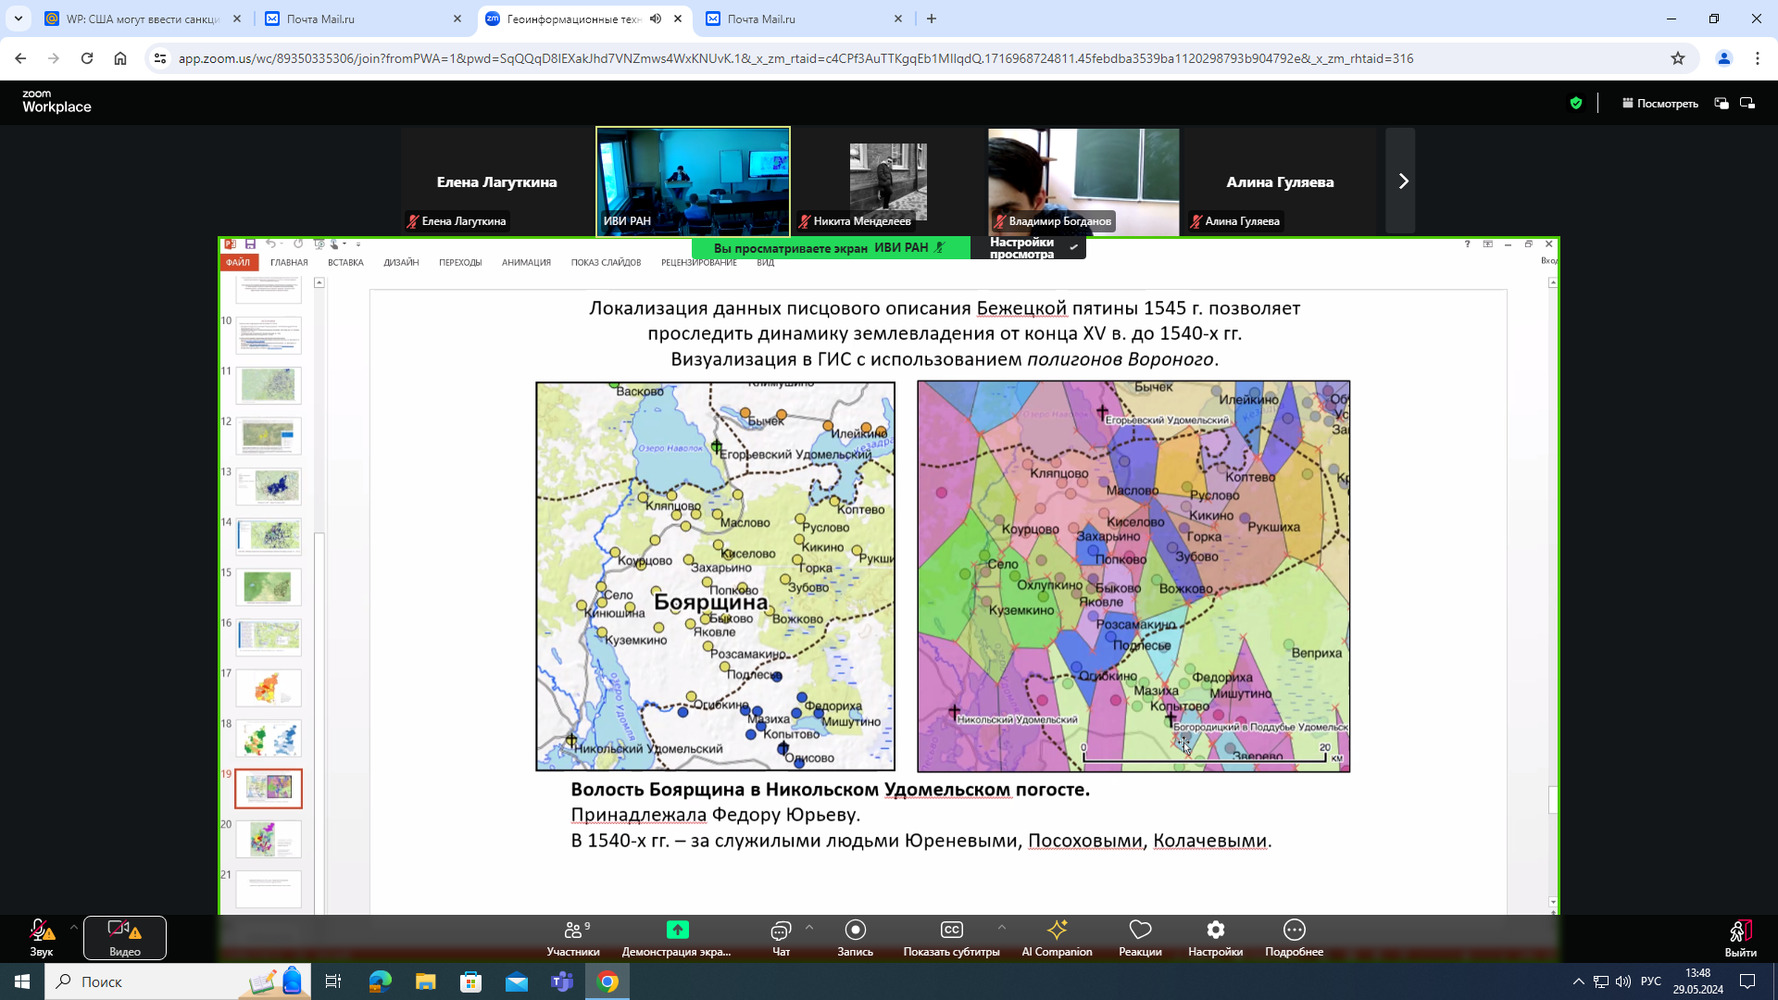This screenshot has height=1000, width=1778.
Task: Open the Настройки просмотра dropdown
Action: (x=1028, y=247)
